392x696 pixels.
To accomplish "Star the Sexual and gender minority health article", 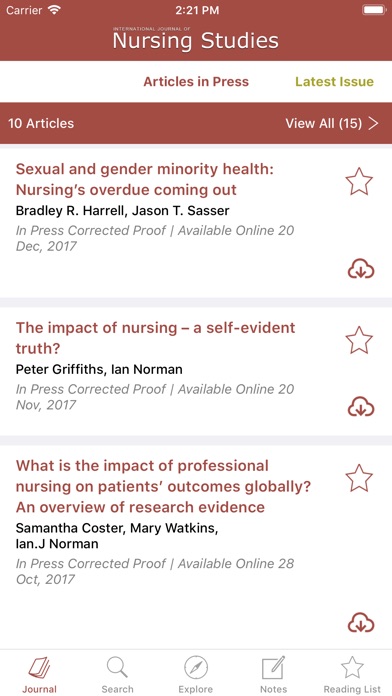I will (x=359, y=181).
